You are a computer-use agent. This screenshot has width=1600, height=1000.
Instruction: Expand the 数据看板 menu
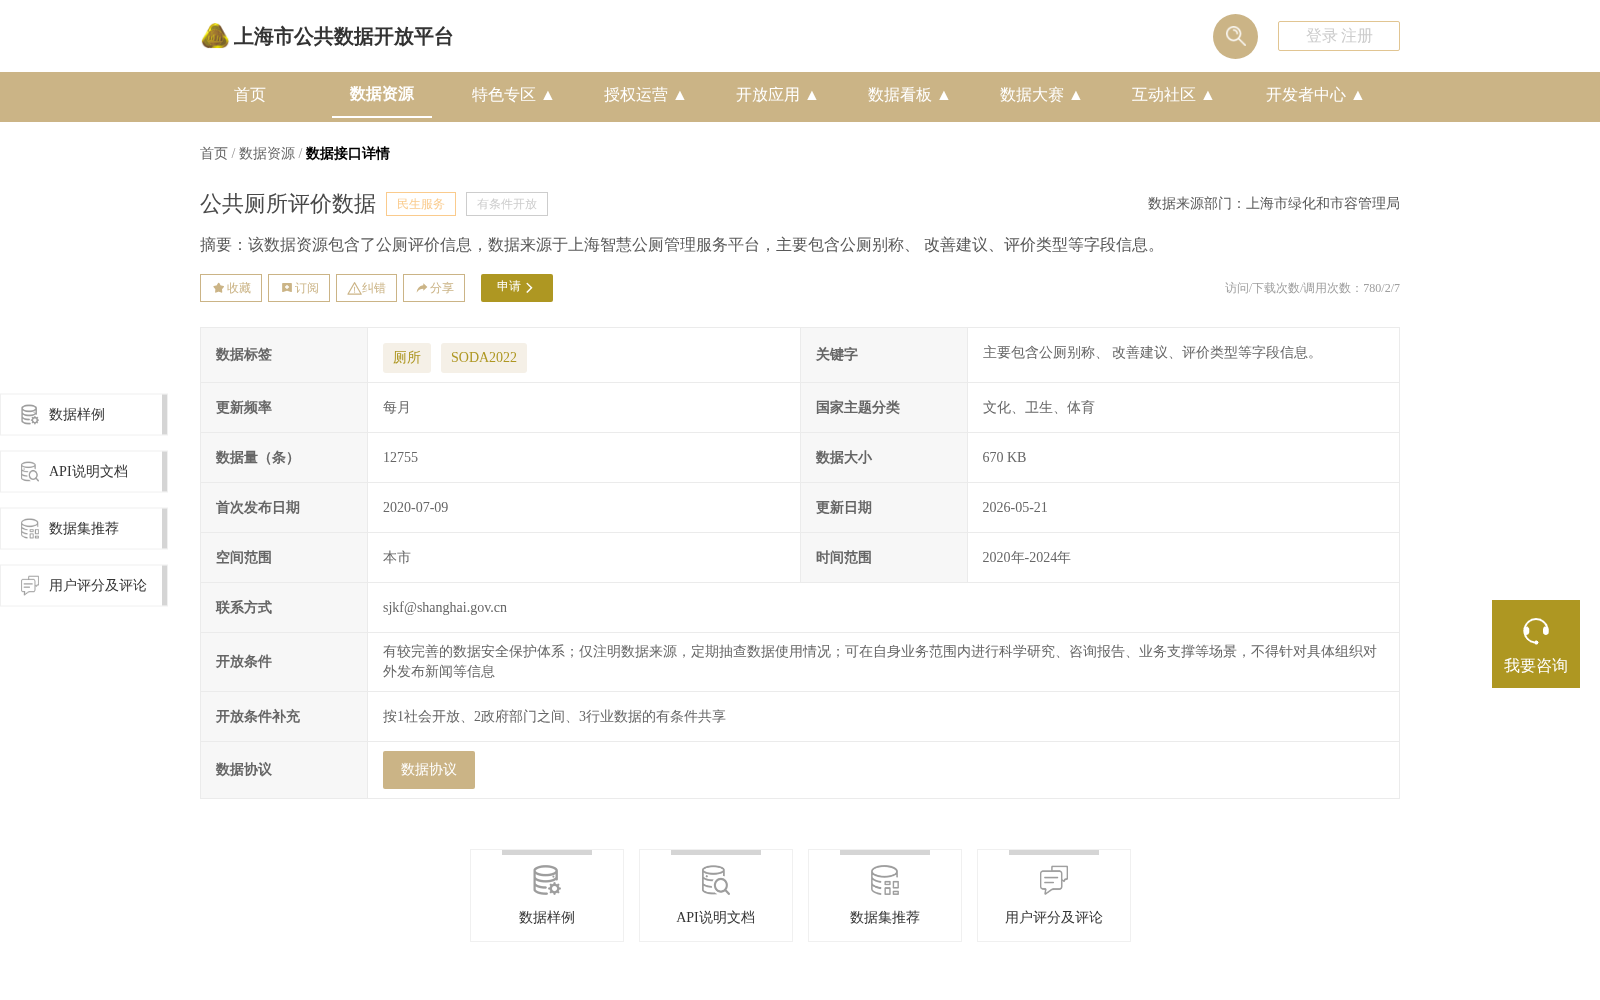pos(909,95)
